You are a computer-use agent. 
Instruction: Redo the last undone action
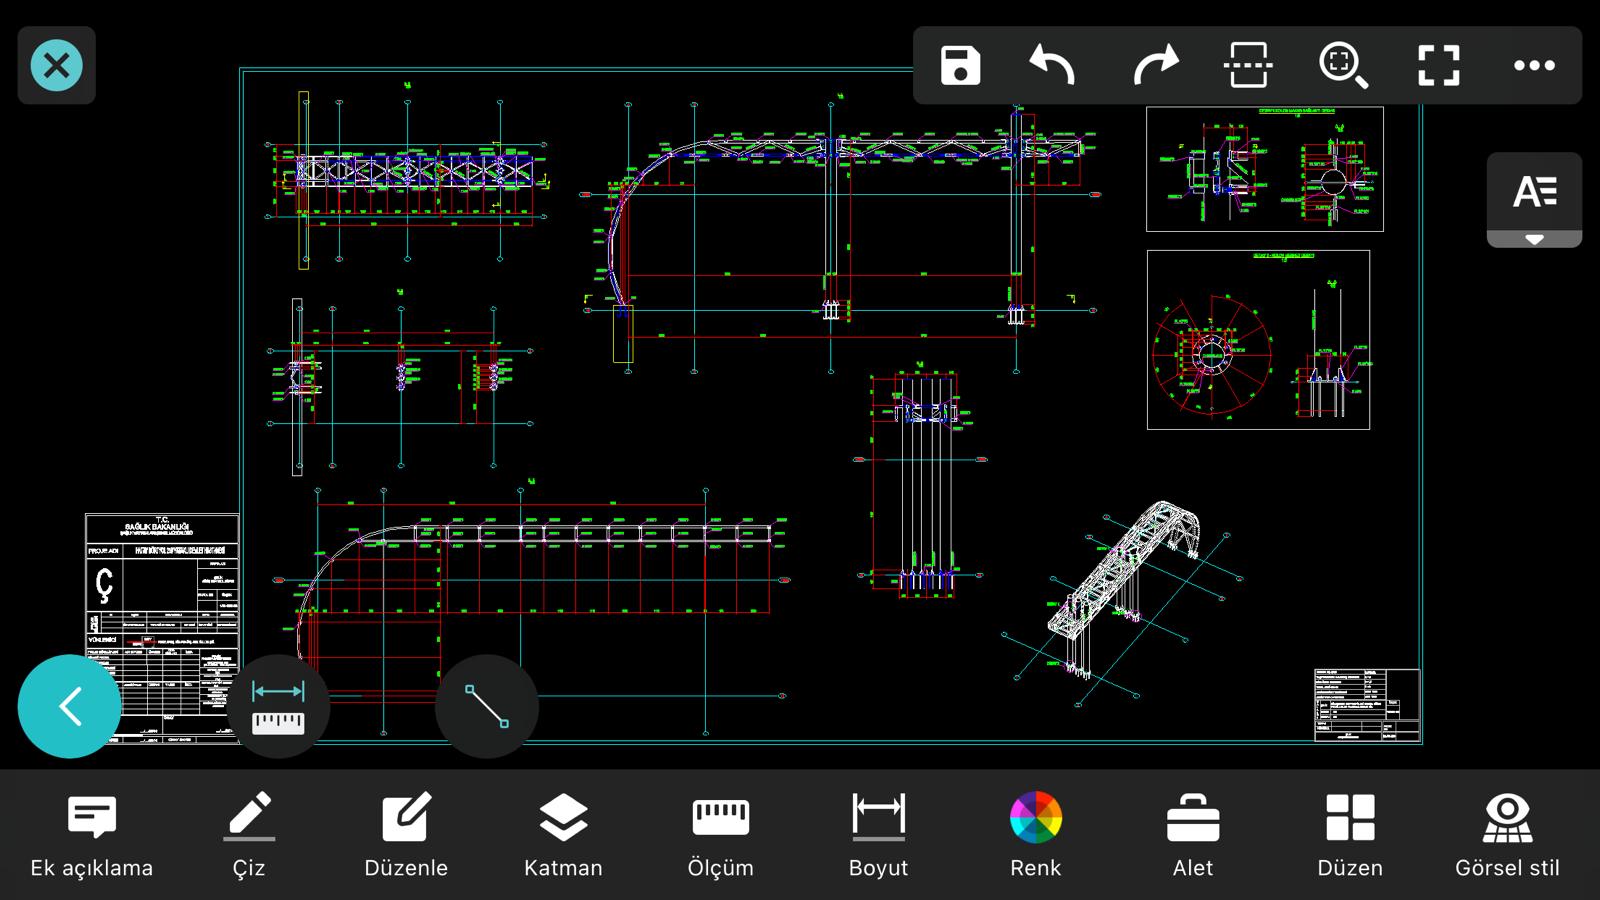click(x=1155, y=66)
